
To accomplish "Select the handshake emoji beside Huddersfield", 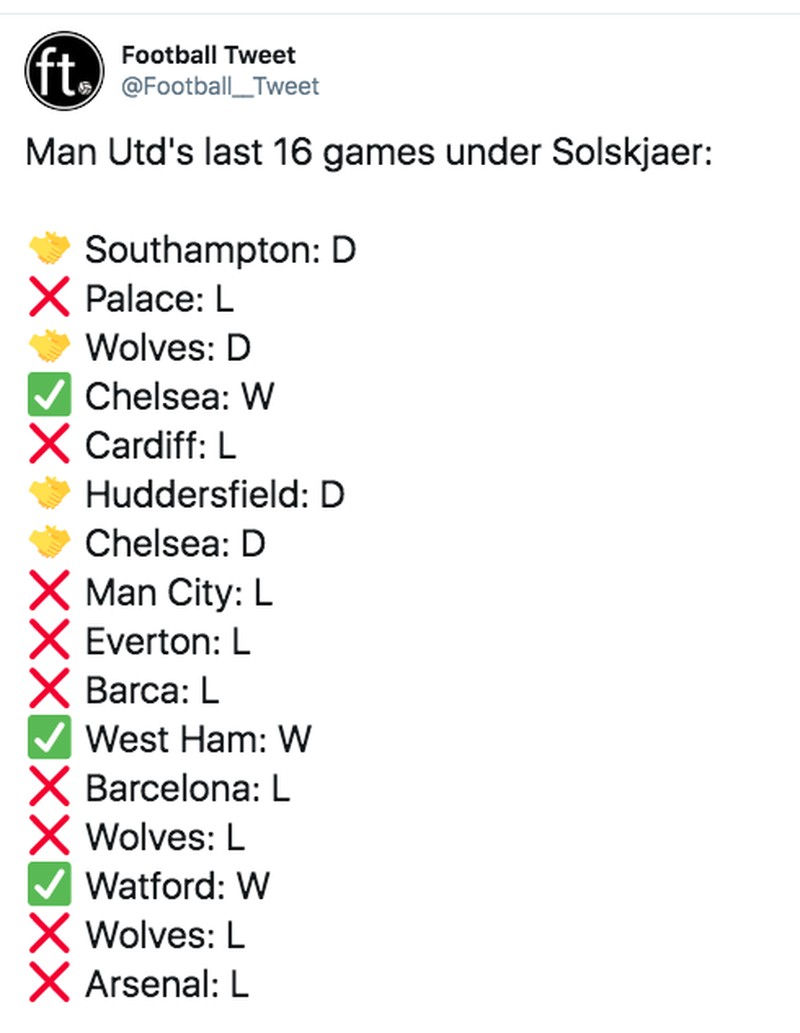I will [x=49, y=494].
